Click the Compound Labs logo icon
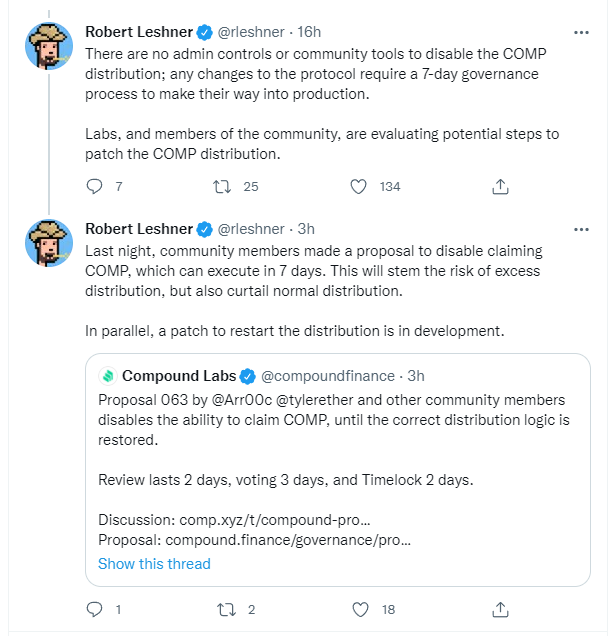The width and height of the screenshot is (616, 636). click(108, 376)
